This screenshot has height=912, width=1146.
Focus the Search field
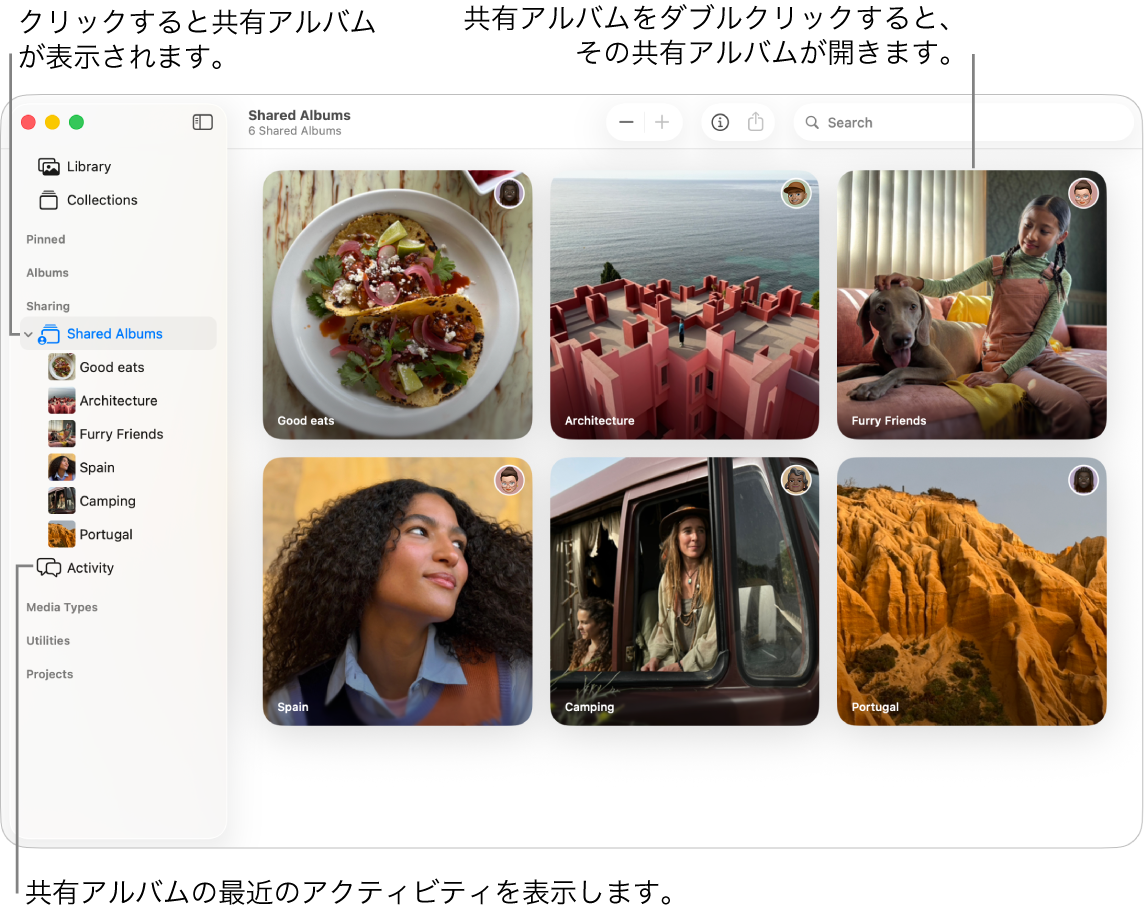963,122
